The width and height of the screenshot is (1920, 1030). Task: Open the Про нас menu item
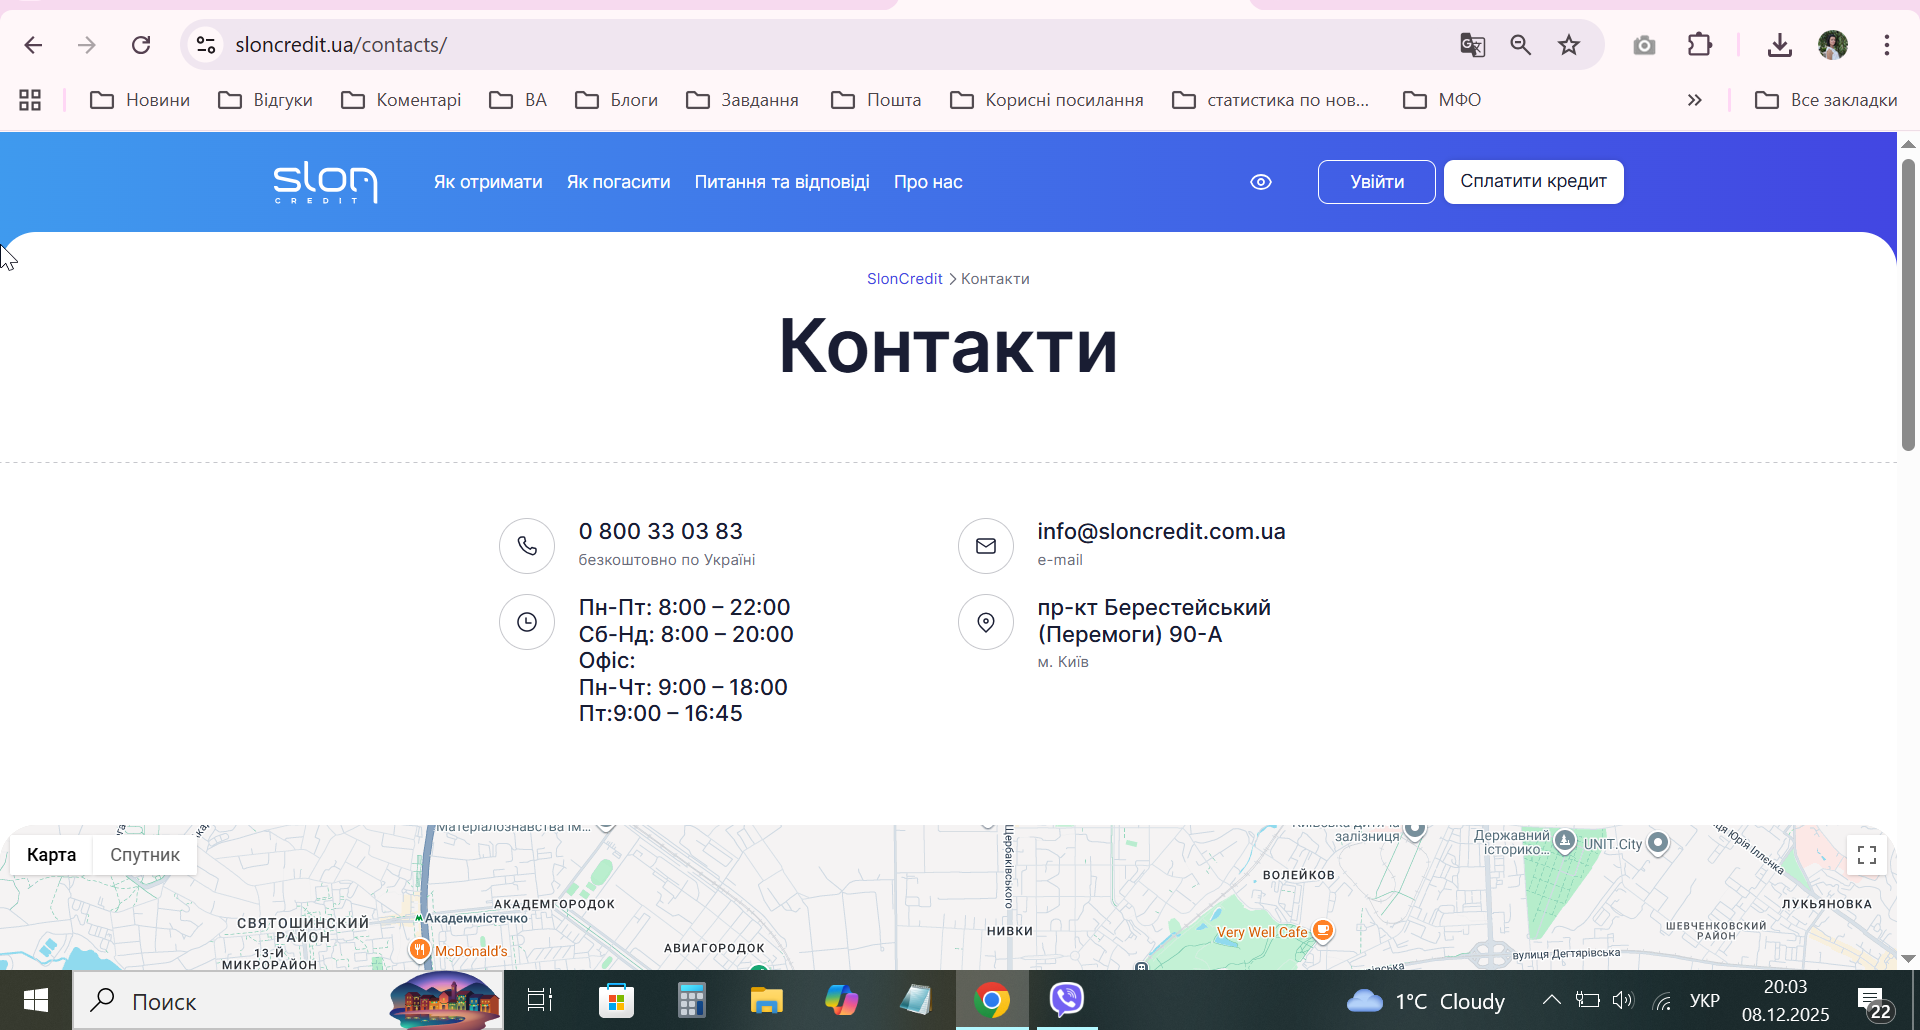[928, 182]
